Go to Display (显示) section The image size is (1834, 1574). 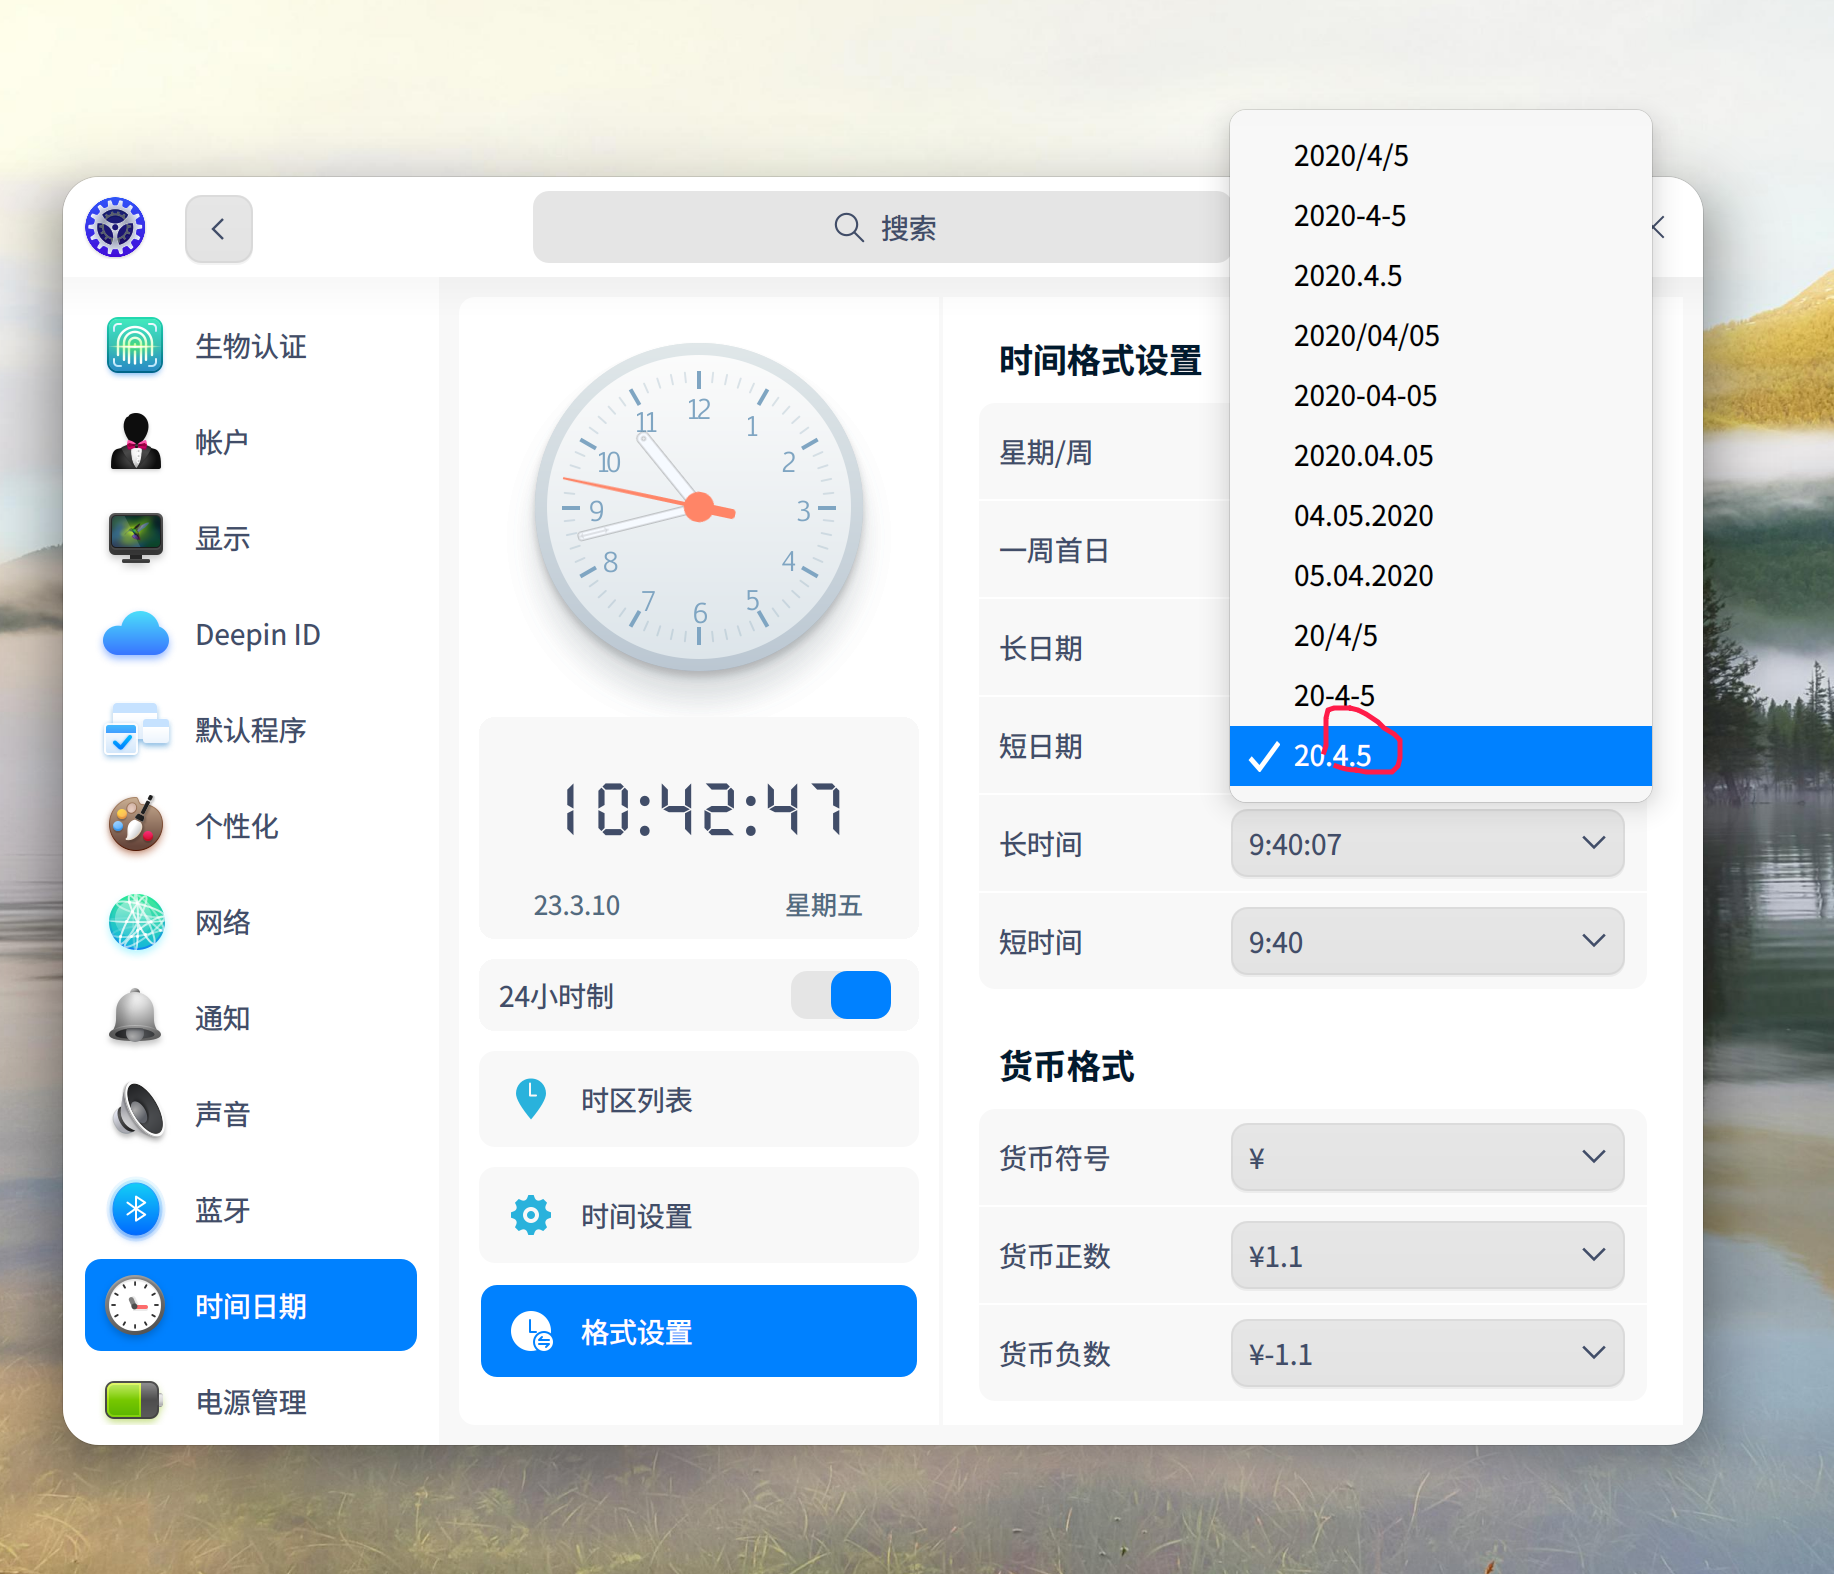(251, 538)
